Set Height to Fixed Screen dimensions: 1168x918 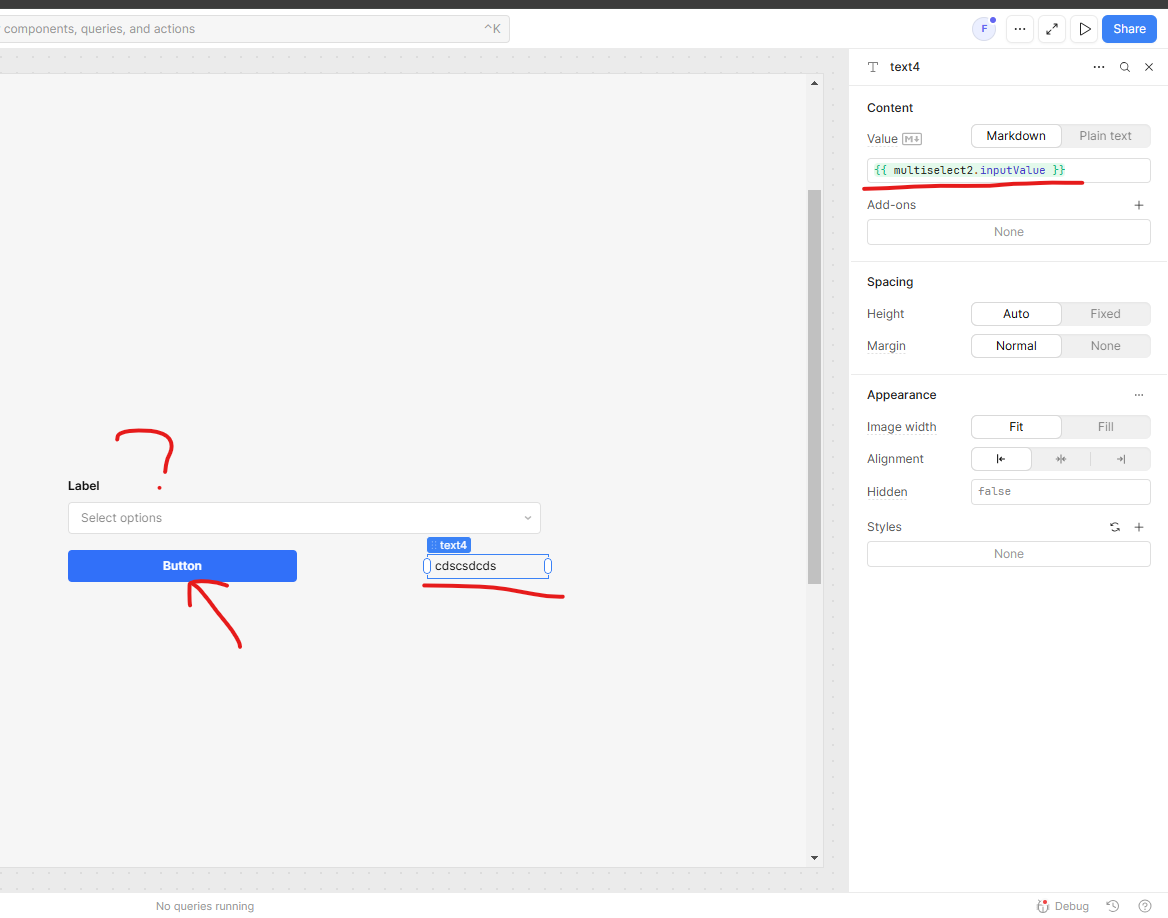click(1105, 314)
